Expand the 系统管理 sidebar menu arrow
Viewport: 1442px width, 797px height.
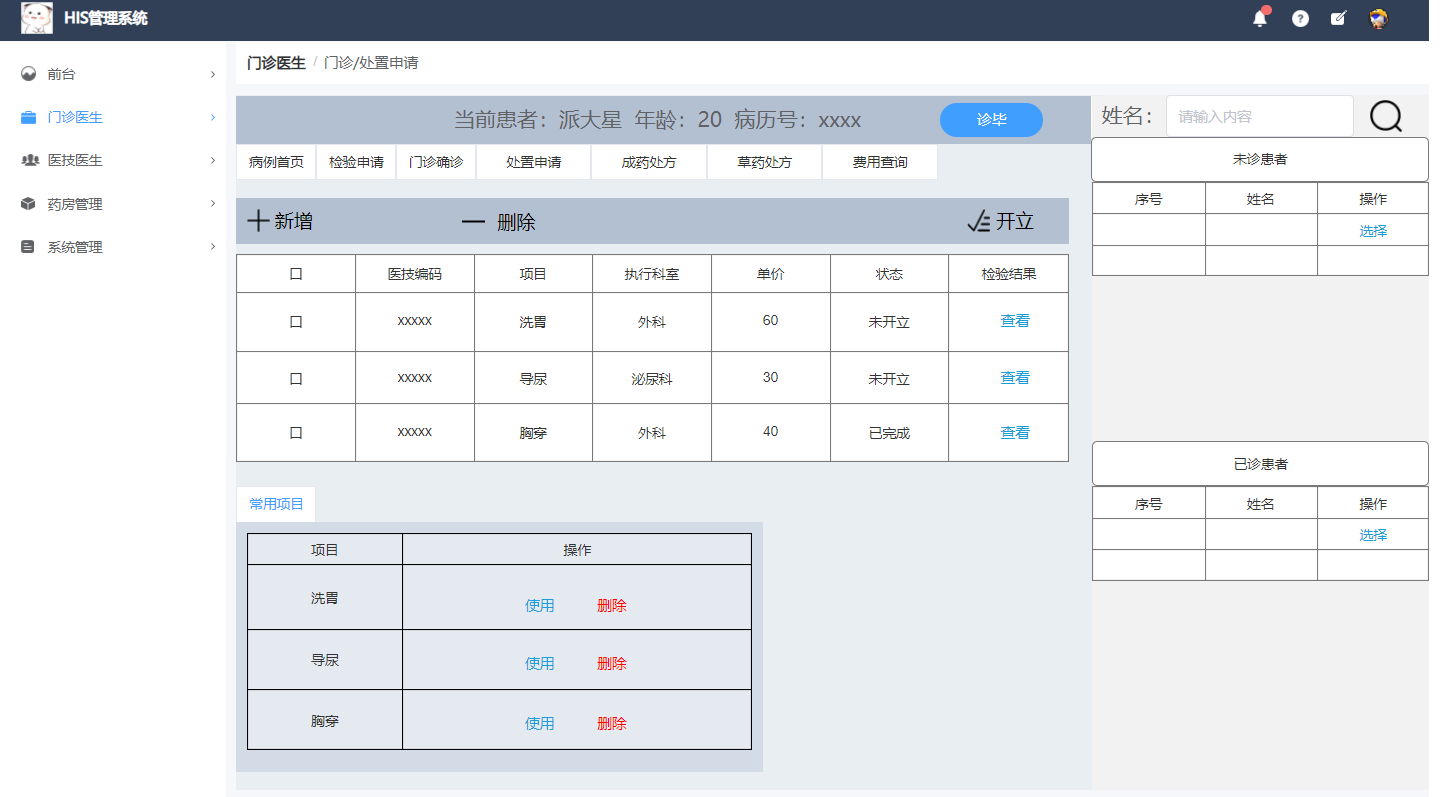click(212, 247)
